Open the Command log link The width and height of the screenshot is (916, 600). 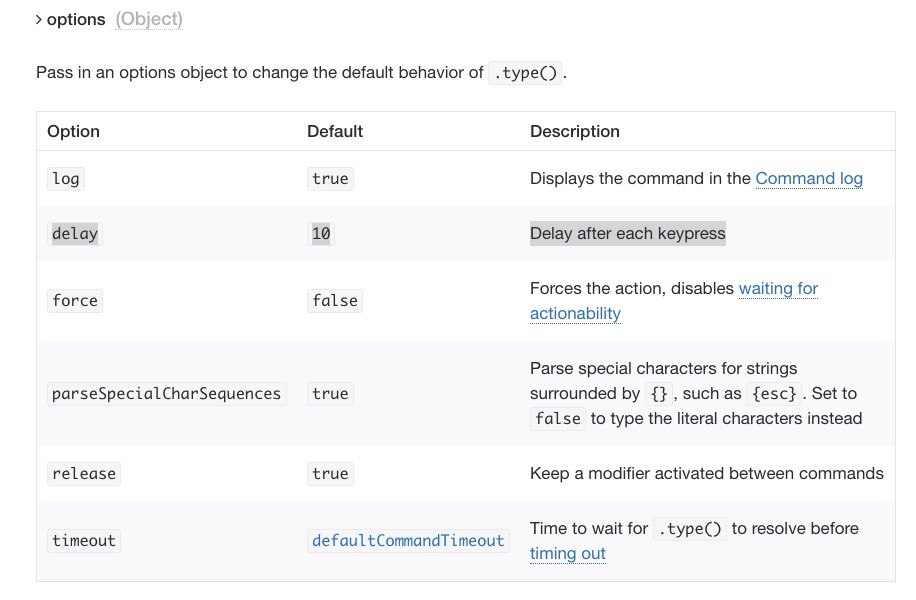[809, 178]
